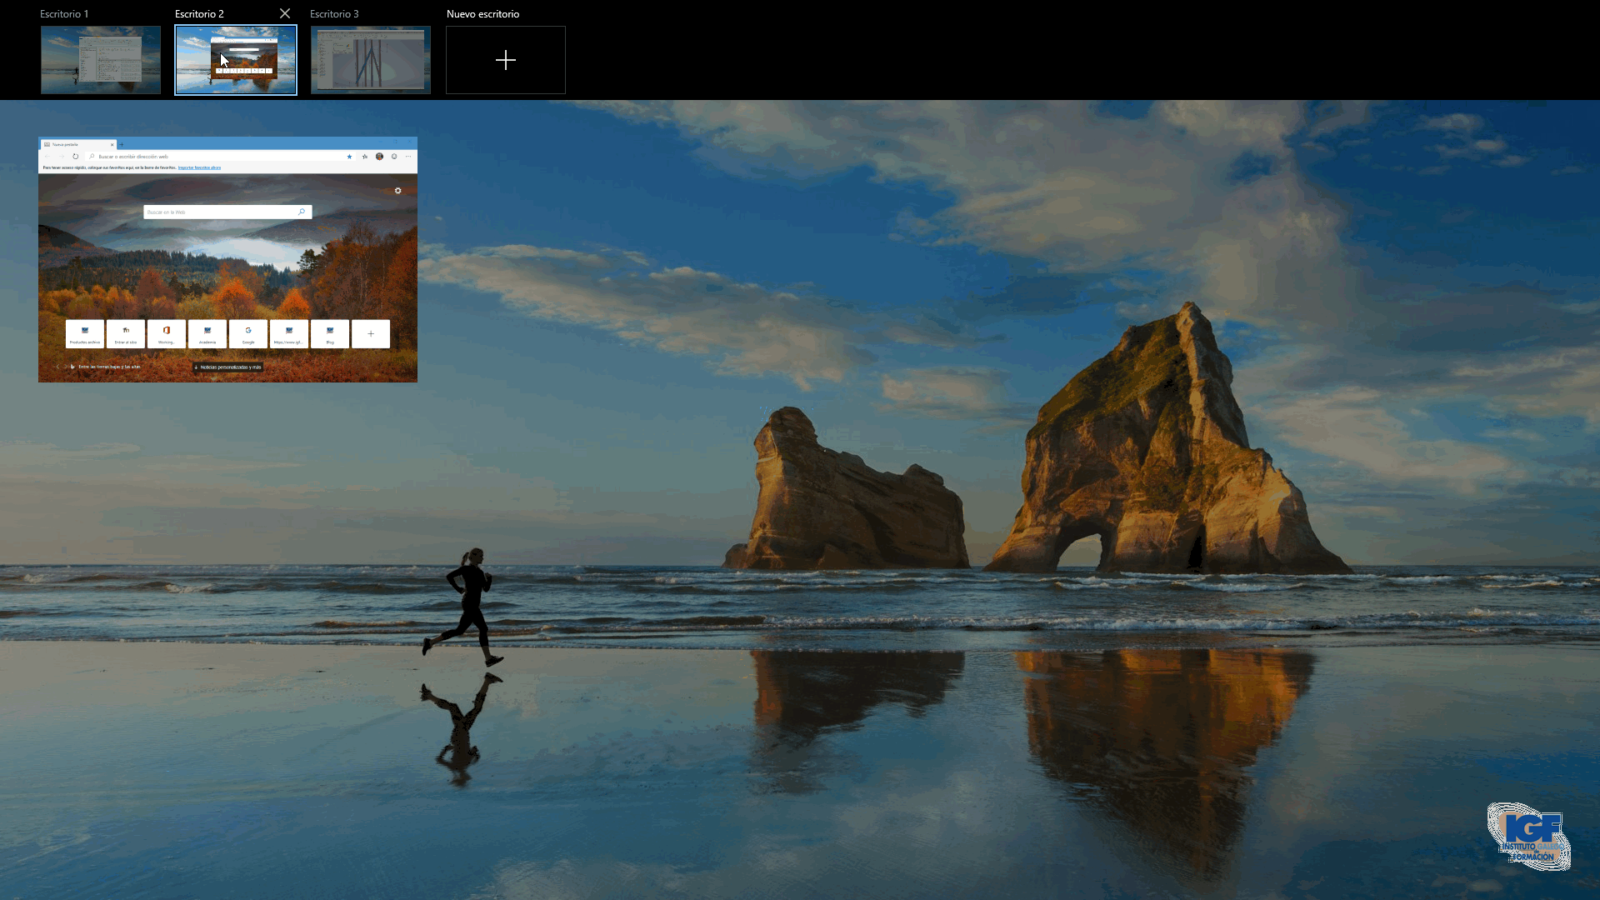Select the highlighted Escritorio 2 thumbnail
The height and width of the screenshot is (900, 1600).
pyautogui.click(x=236, y=60)
